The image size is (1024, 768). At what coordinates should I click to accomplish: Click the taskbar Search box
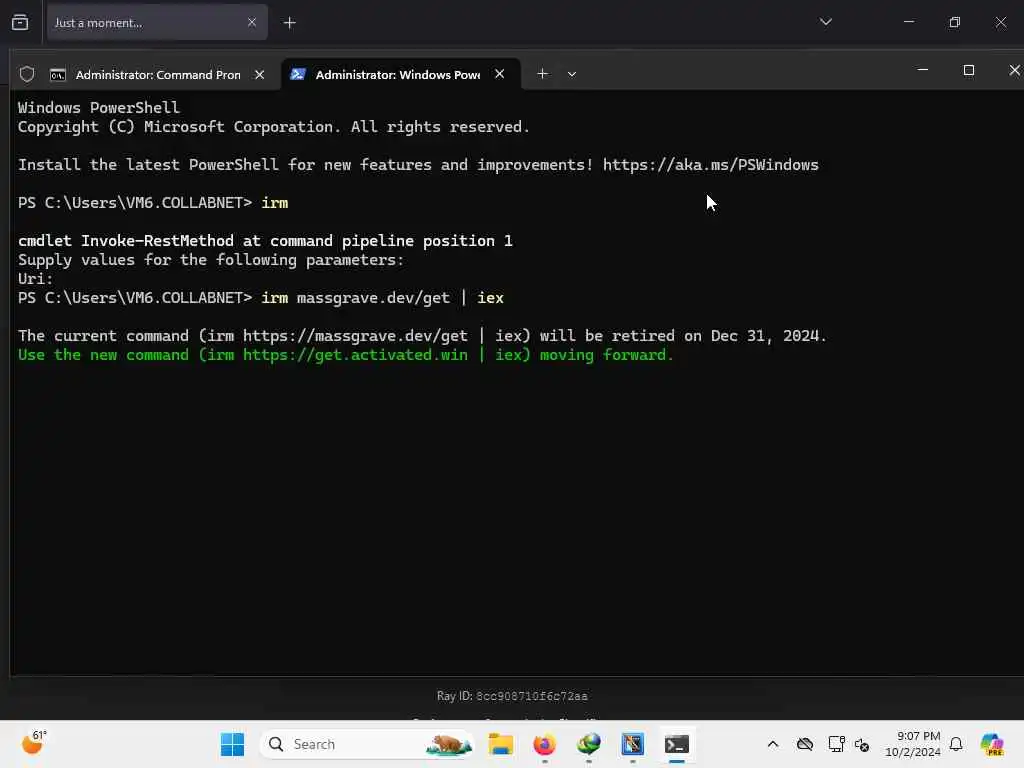[368, 744]
